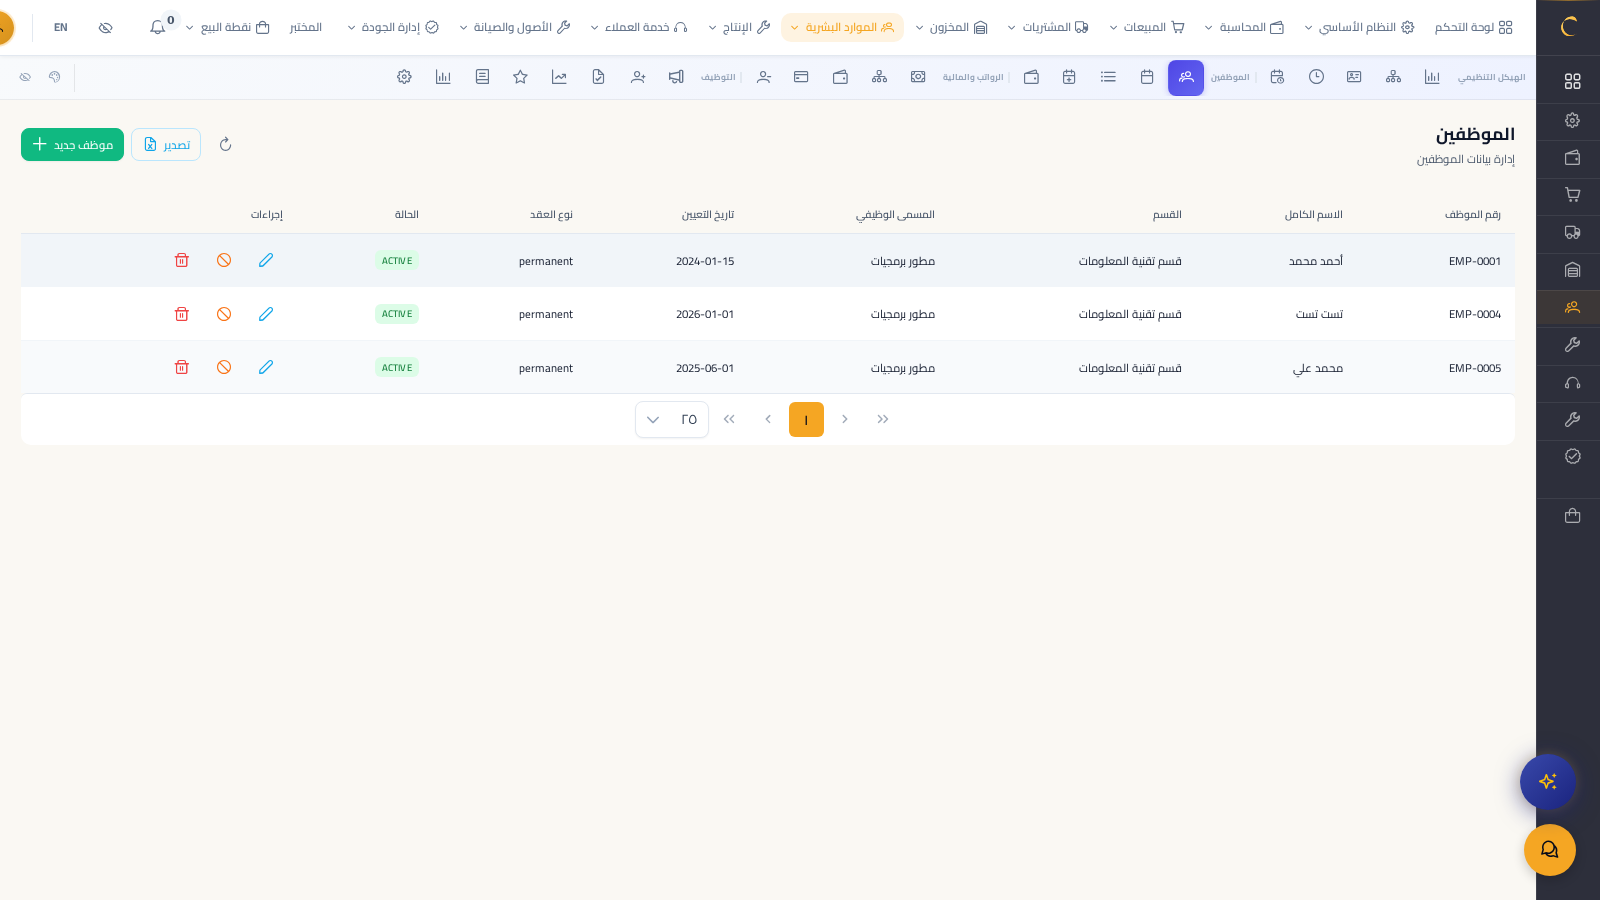Click the تصدير export button

tap(166, 145)
